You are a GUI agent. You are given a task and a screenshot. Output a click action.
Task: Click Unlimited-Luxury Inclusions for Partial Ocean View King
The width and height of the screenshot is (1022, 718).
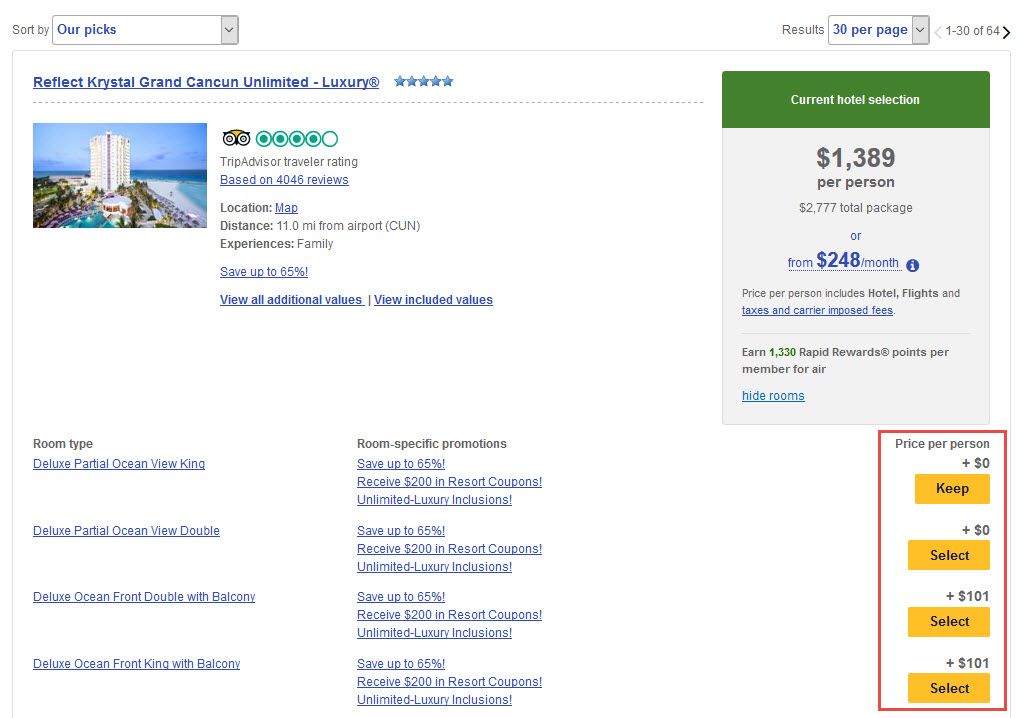pyautogui.click(x=435, y=500)
